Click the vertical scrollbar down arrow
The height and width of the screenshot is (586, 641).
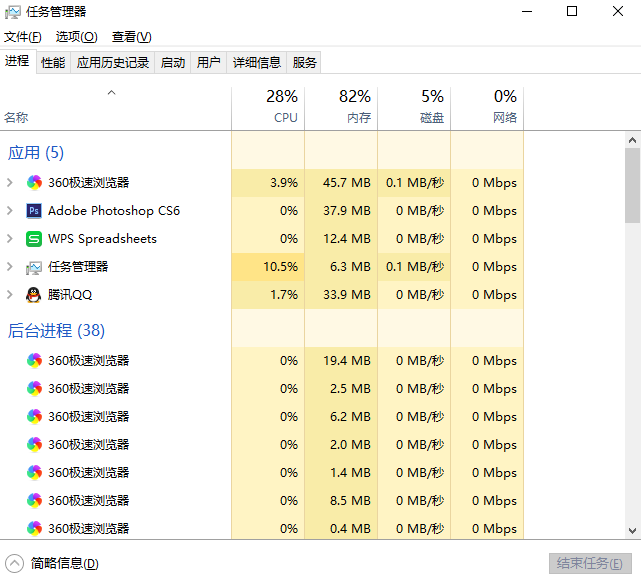click(x=632, y=532)
